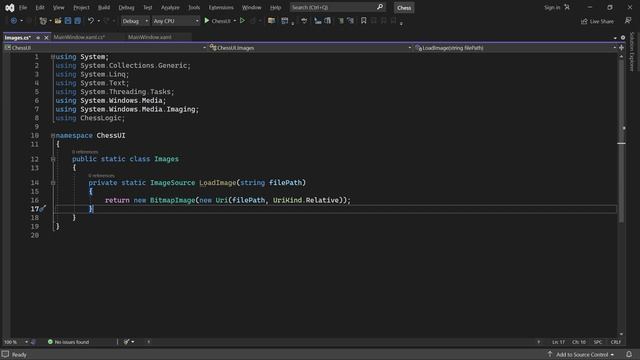Click the search magnifier icon
Viewport: 640px width, 360px height.
(x=380, y=7)
